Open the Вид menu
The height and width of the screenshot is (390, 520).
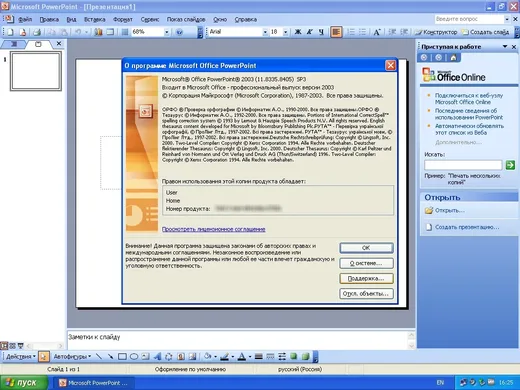(71, 19)
